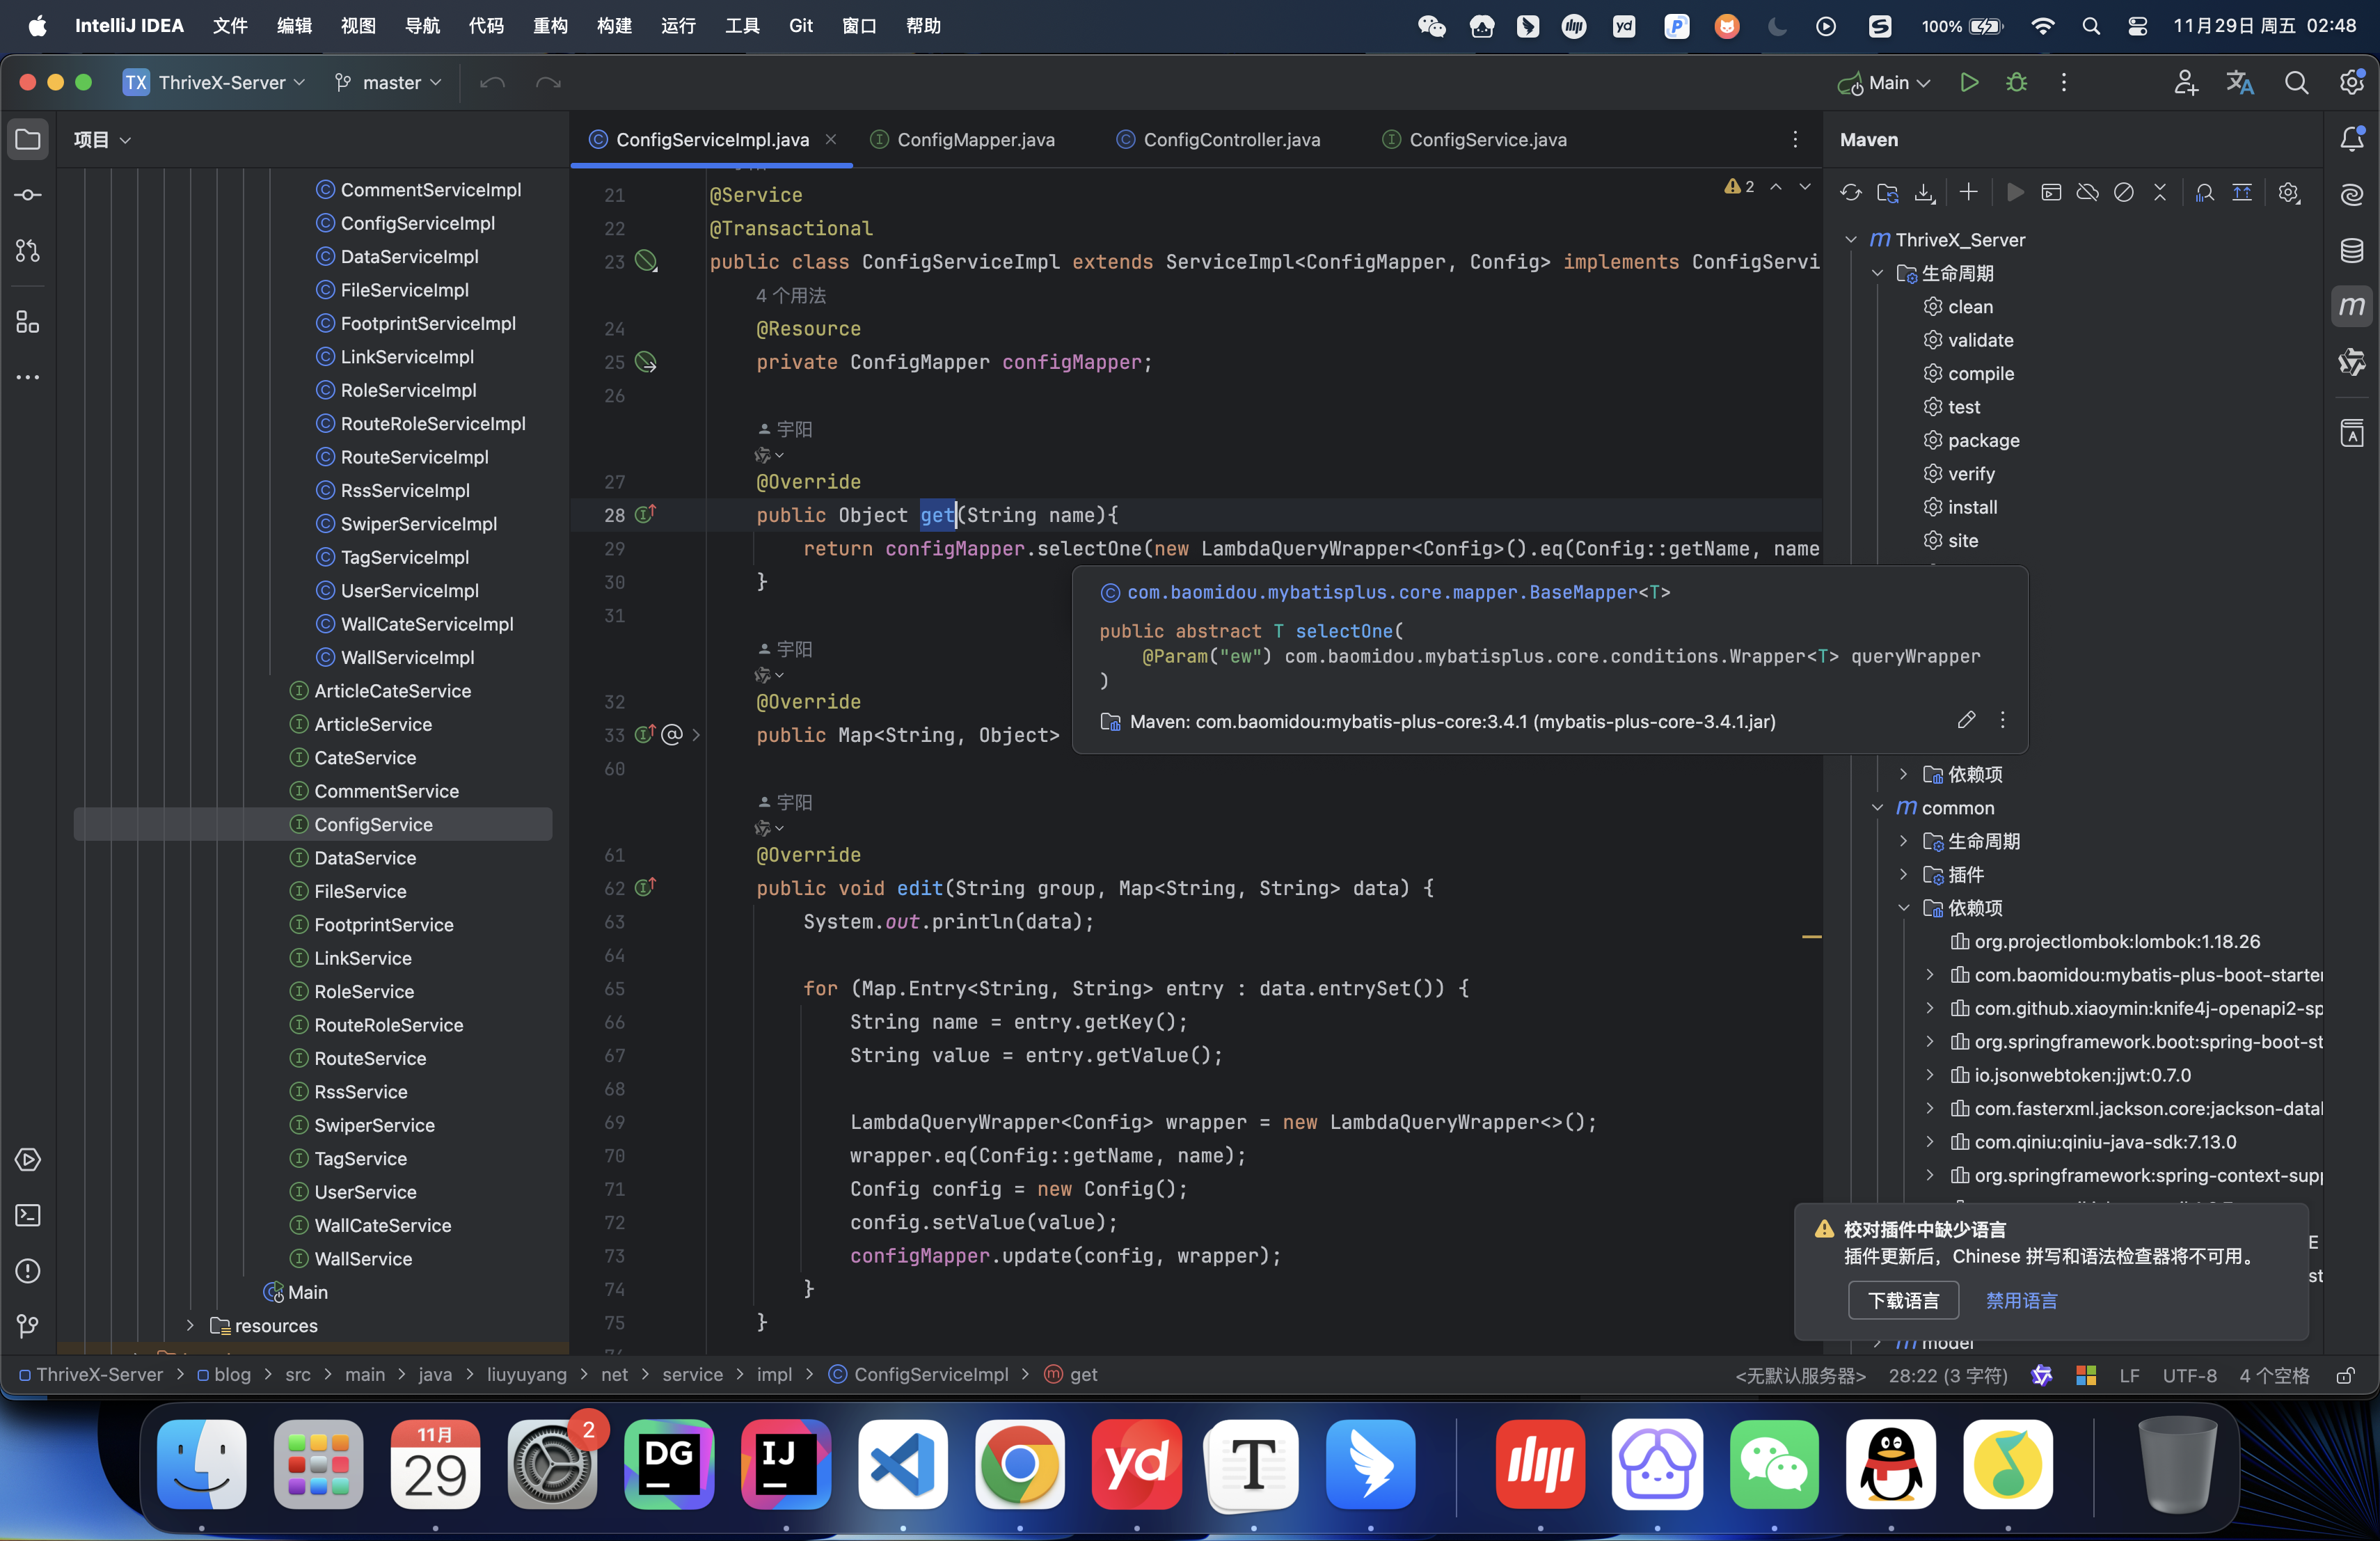This screenshot has width=2380, height=1541.
Task: Open the Git menu
Action: (x=801, y=26)
